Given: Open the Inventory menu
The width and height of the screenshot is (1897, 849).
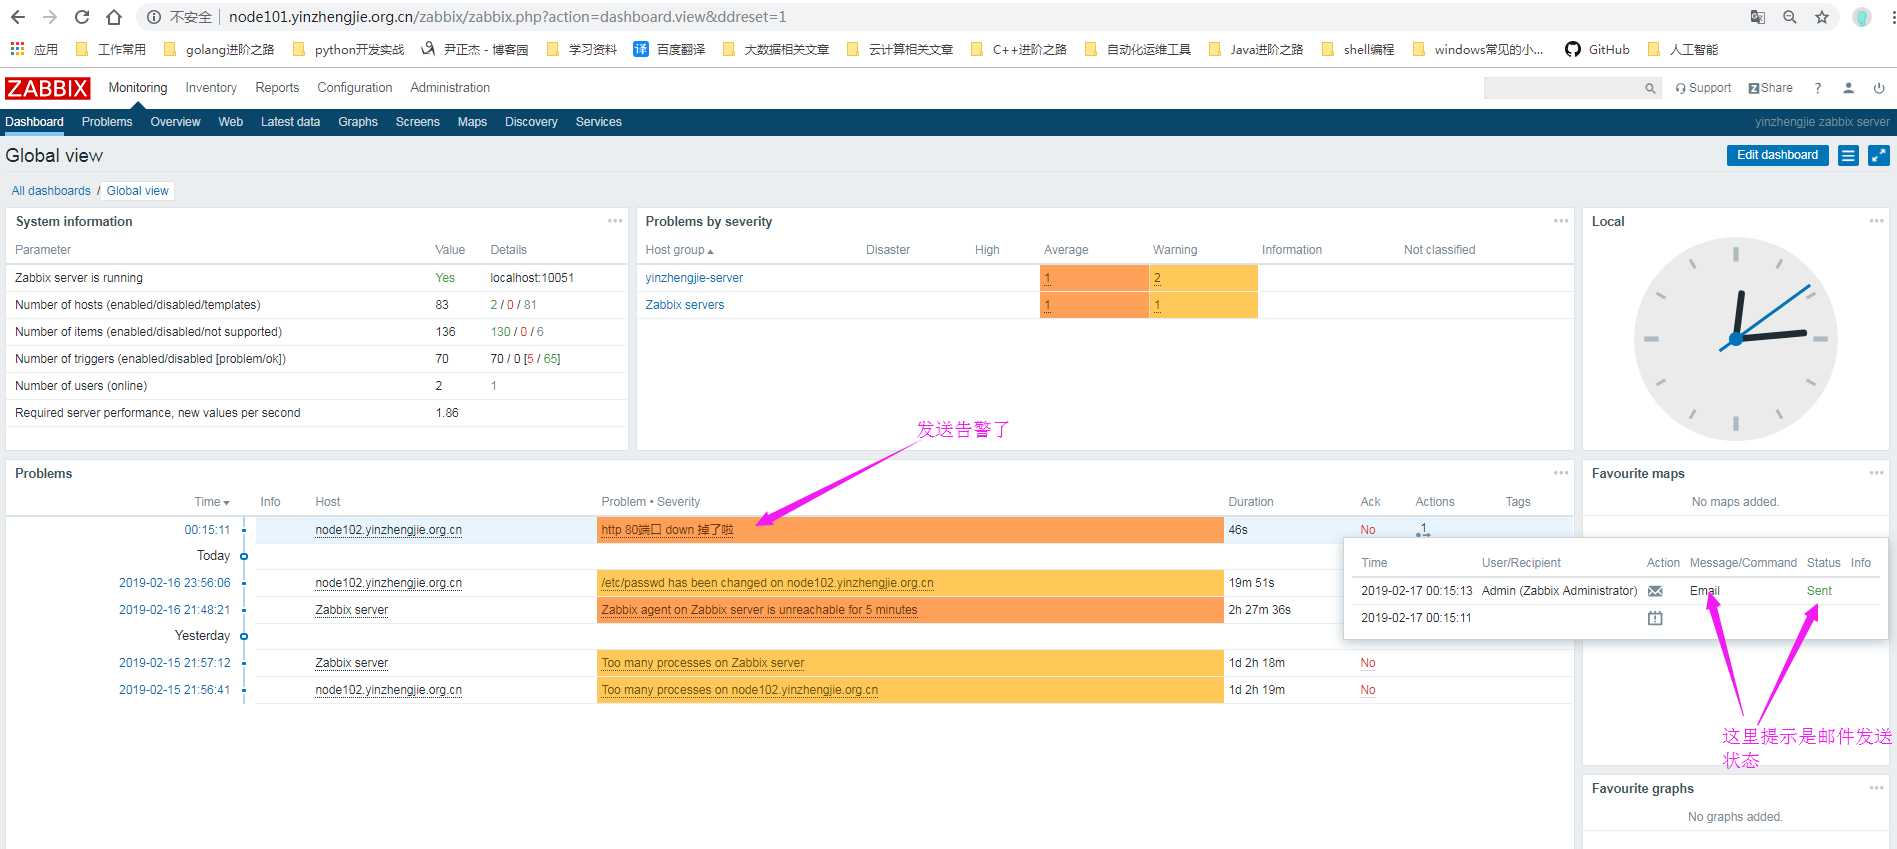Looking at the screenshot, I should (x=211, y=88).
